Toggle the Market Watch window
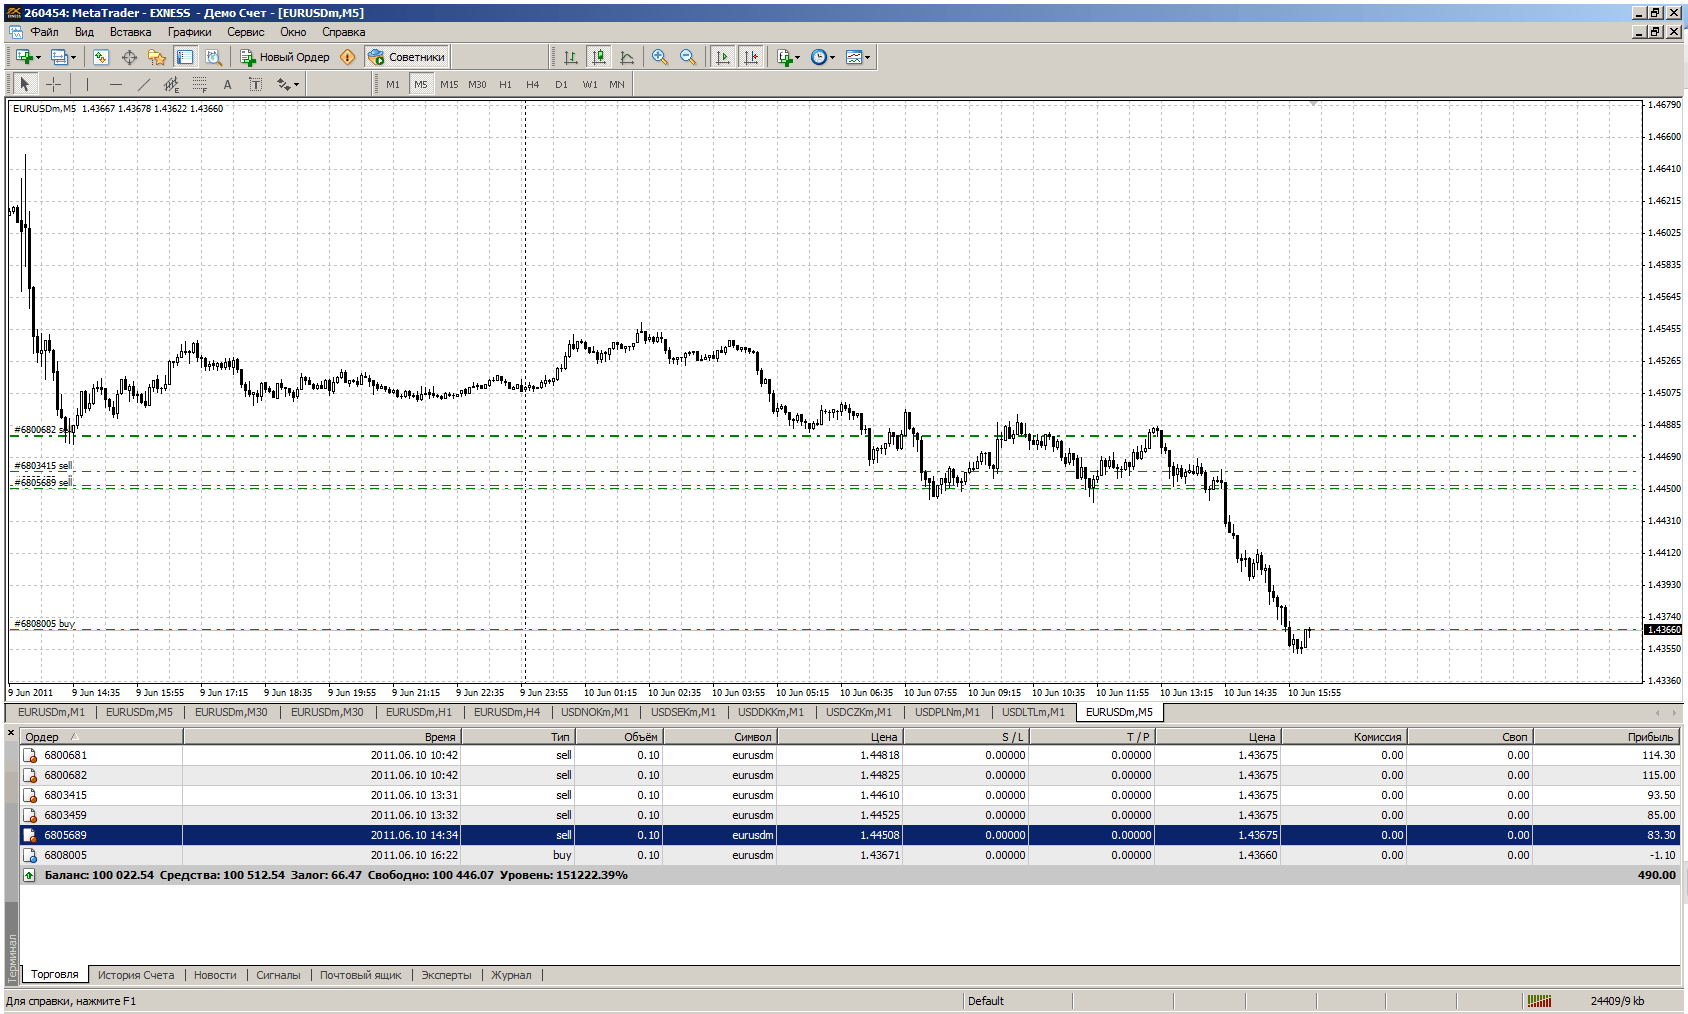 pos(101,57)
